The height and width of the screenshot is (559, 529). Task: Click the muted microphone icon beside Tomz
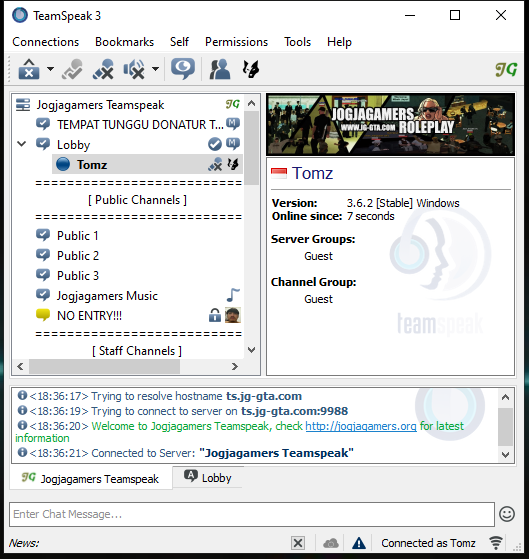click(215, 164)
